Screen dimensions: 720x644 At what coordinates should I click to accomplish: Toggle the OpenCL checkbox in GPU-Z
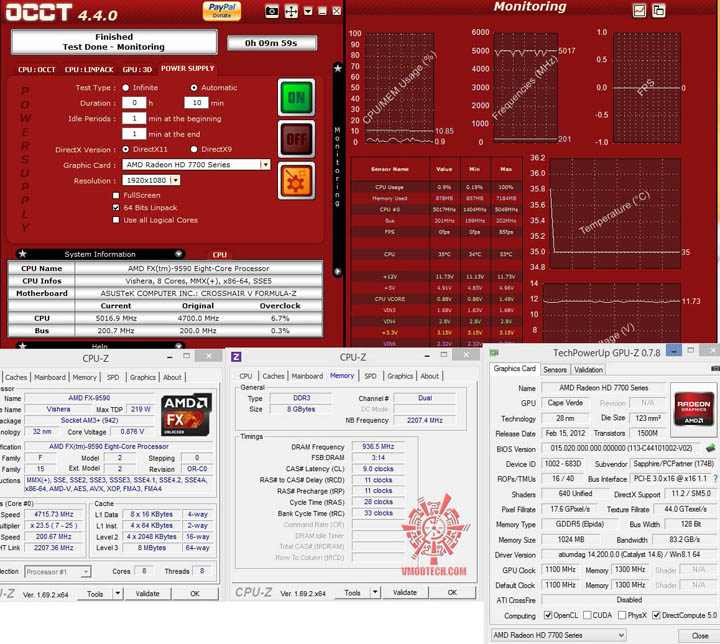[548, 615]
